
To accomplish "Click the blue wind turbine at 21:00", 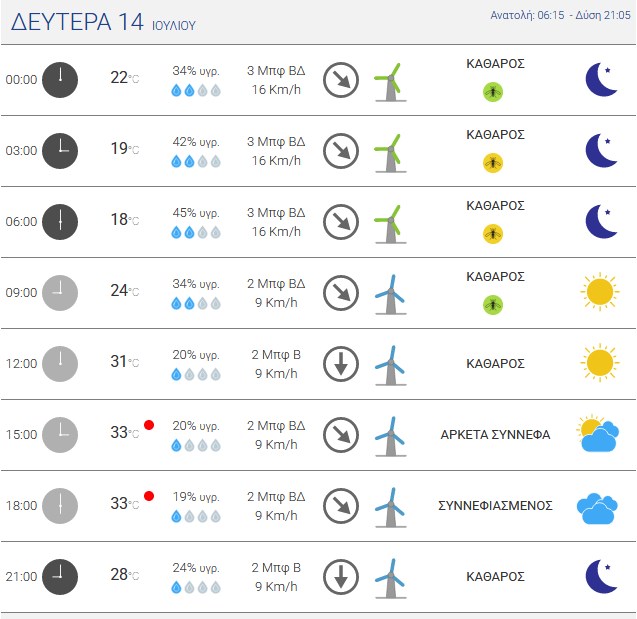I will [390, 579].
